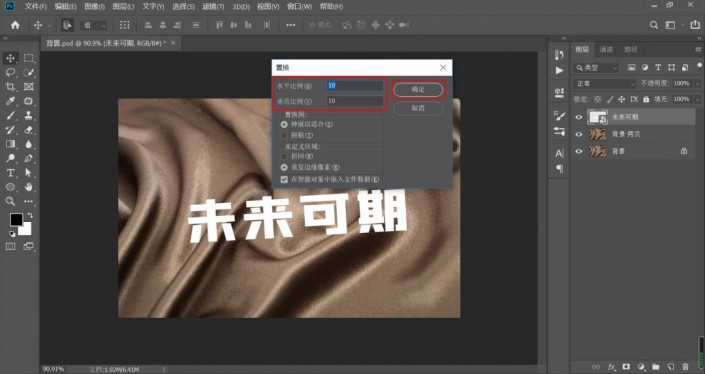This screenshot has height=374, width=705.
Task: Select the Gradient tool
Action: coord(10,144)
